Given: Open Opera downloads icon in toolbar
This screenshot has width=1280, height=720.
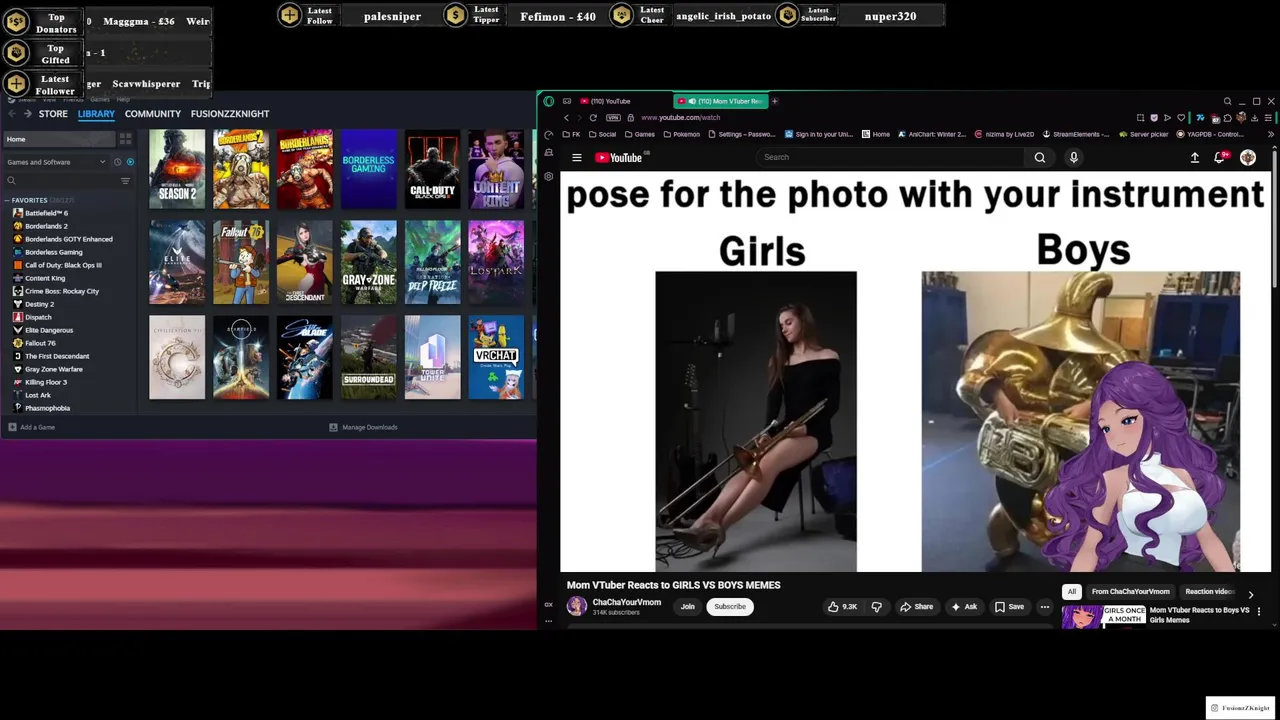Looking at the screenshot, I should [x=1254, y=118].
